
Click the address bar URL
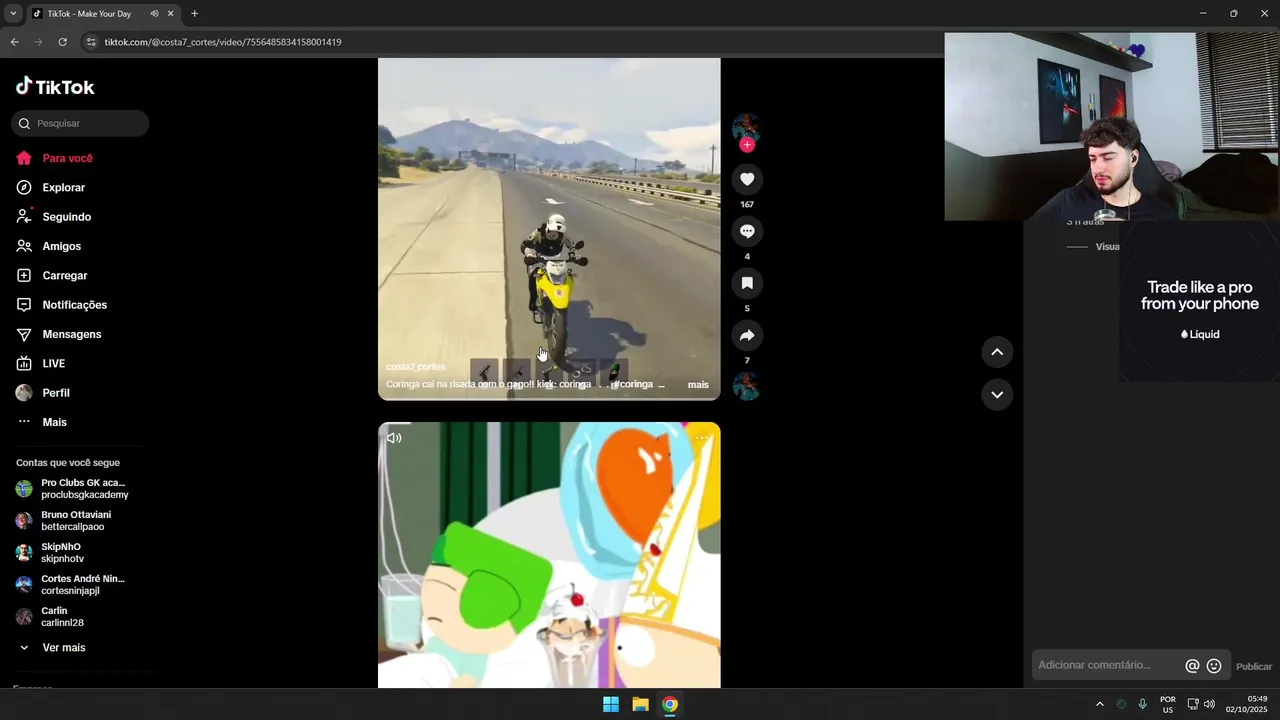223,42
